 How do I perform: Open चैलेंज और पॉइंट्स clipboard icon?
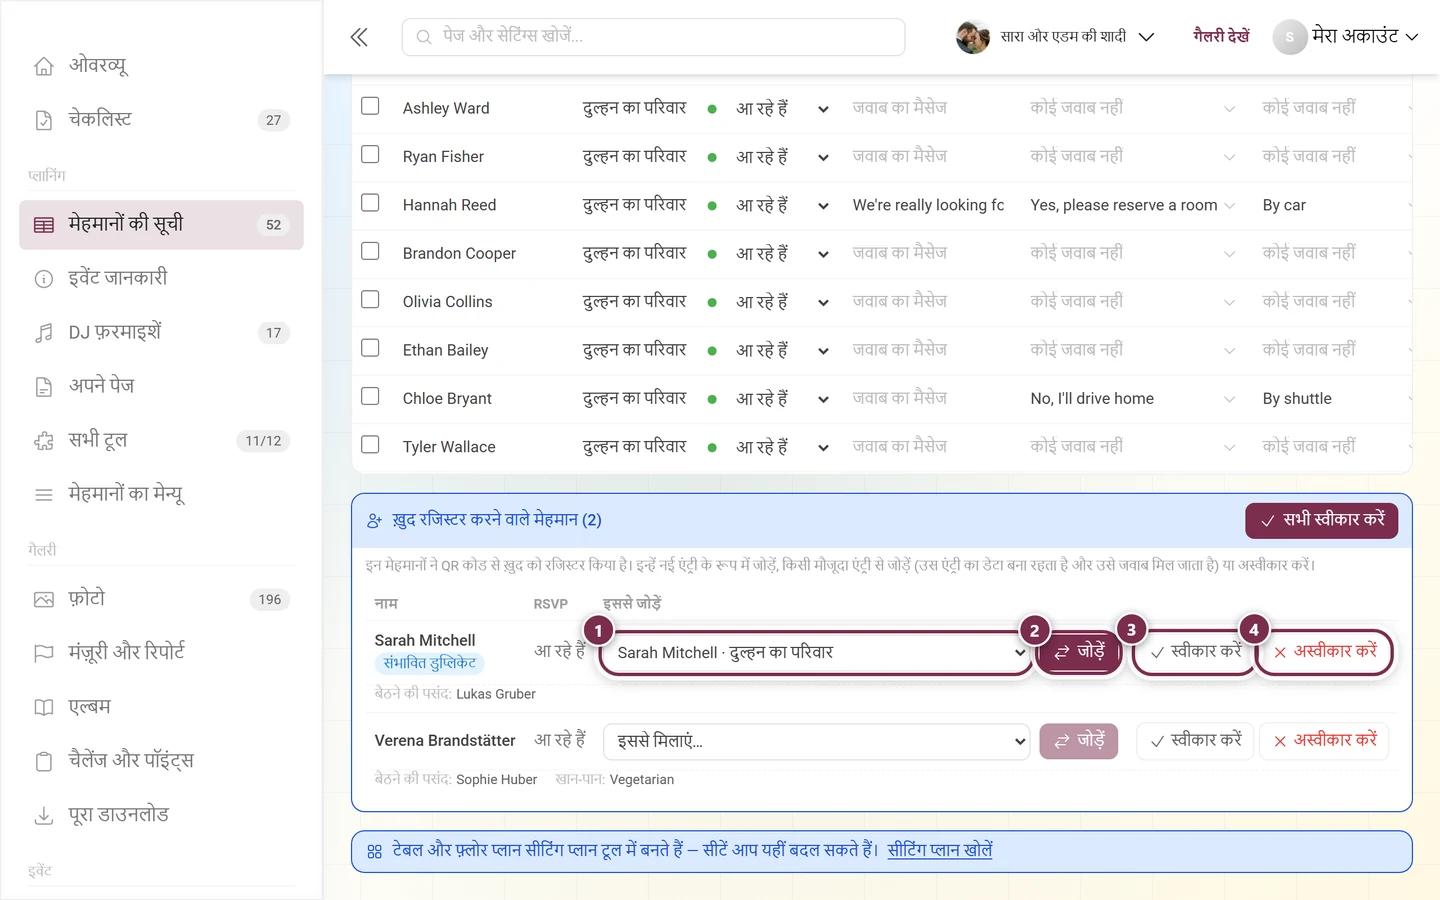(x=44, y=761)
